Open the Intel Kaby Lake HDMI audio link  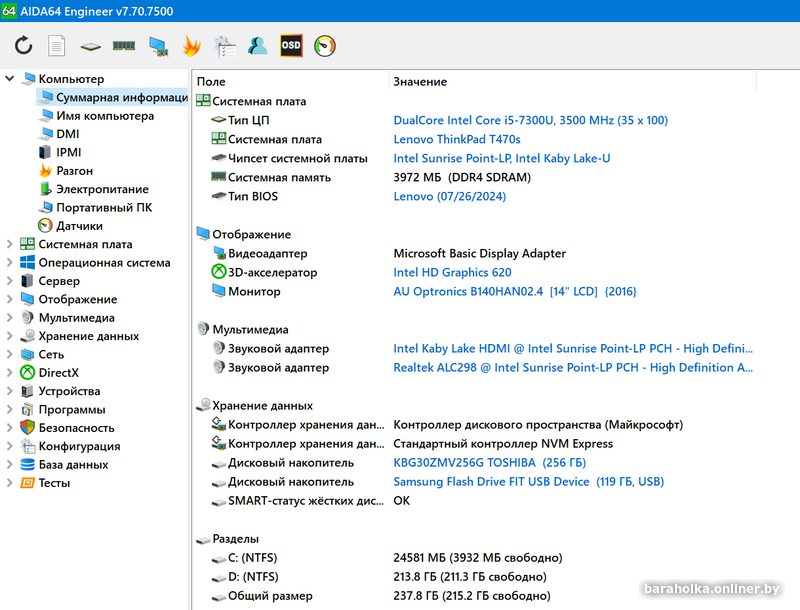click(x=572, y=348)
